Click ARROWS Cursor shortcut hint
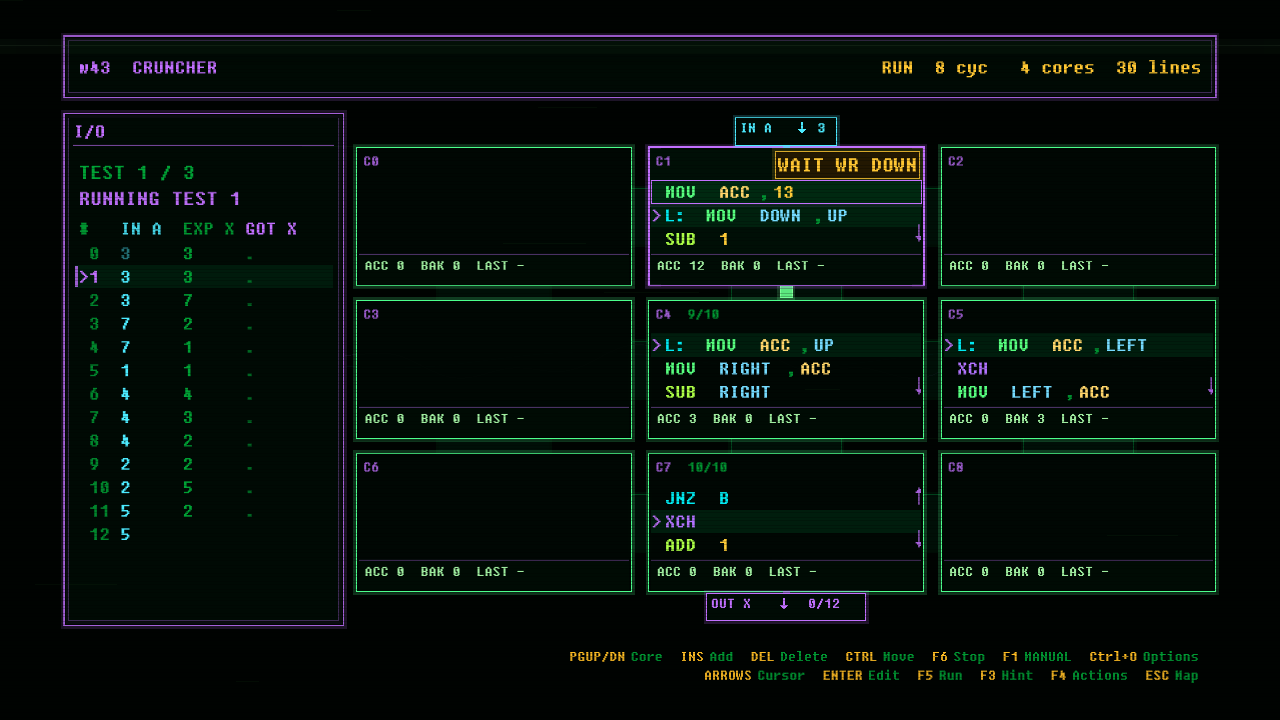Image resolution: width=1280 pixels, height=720 pixels. coord(754,676)
